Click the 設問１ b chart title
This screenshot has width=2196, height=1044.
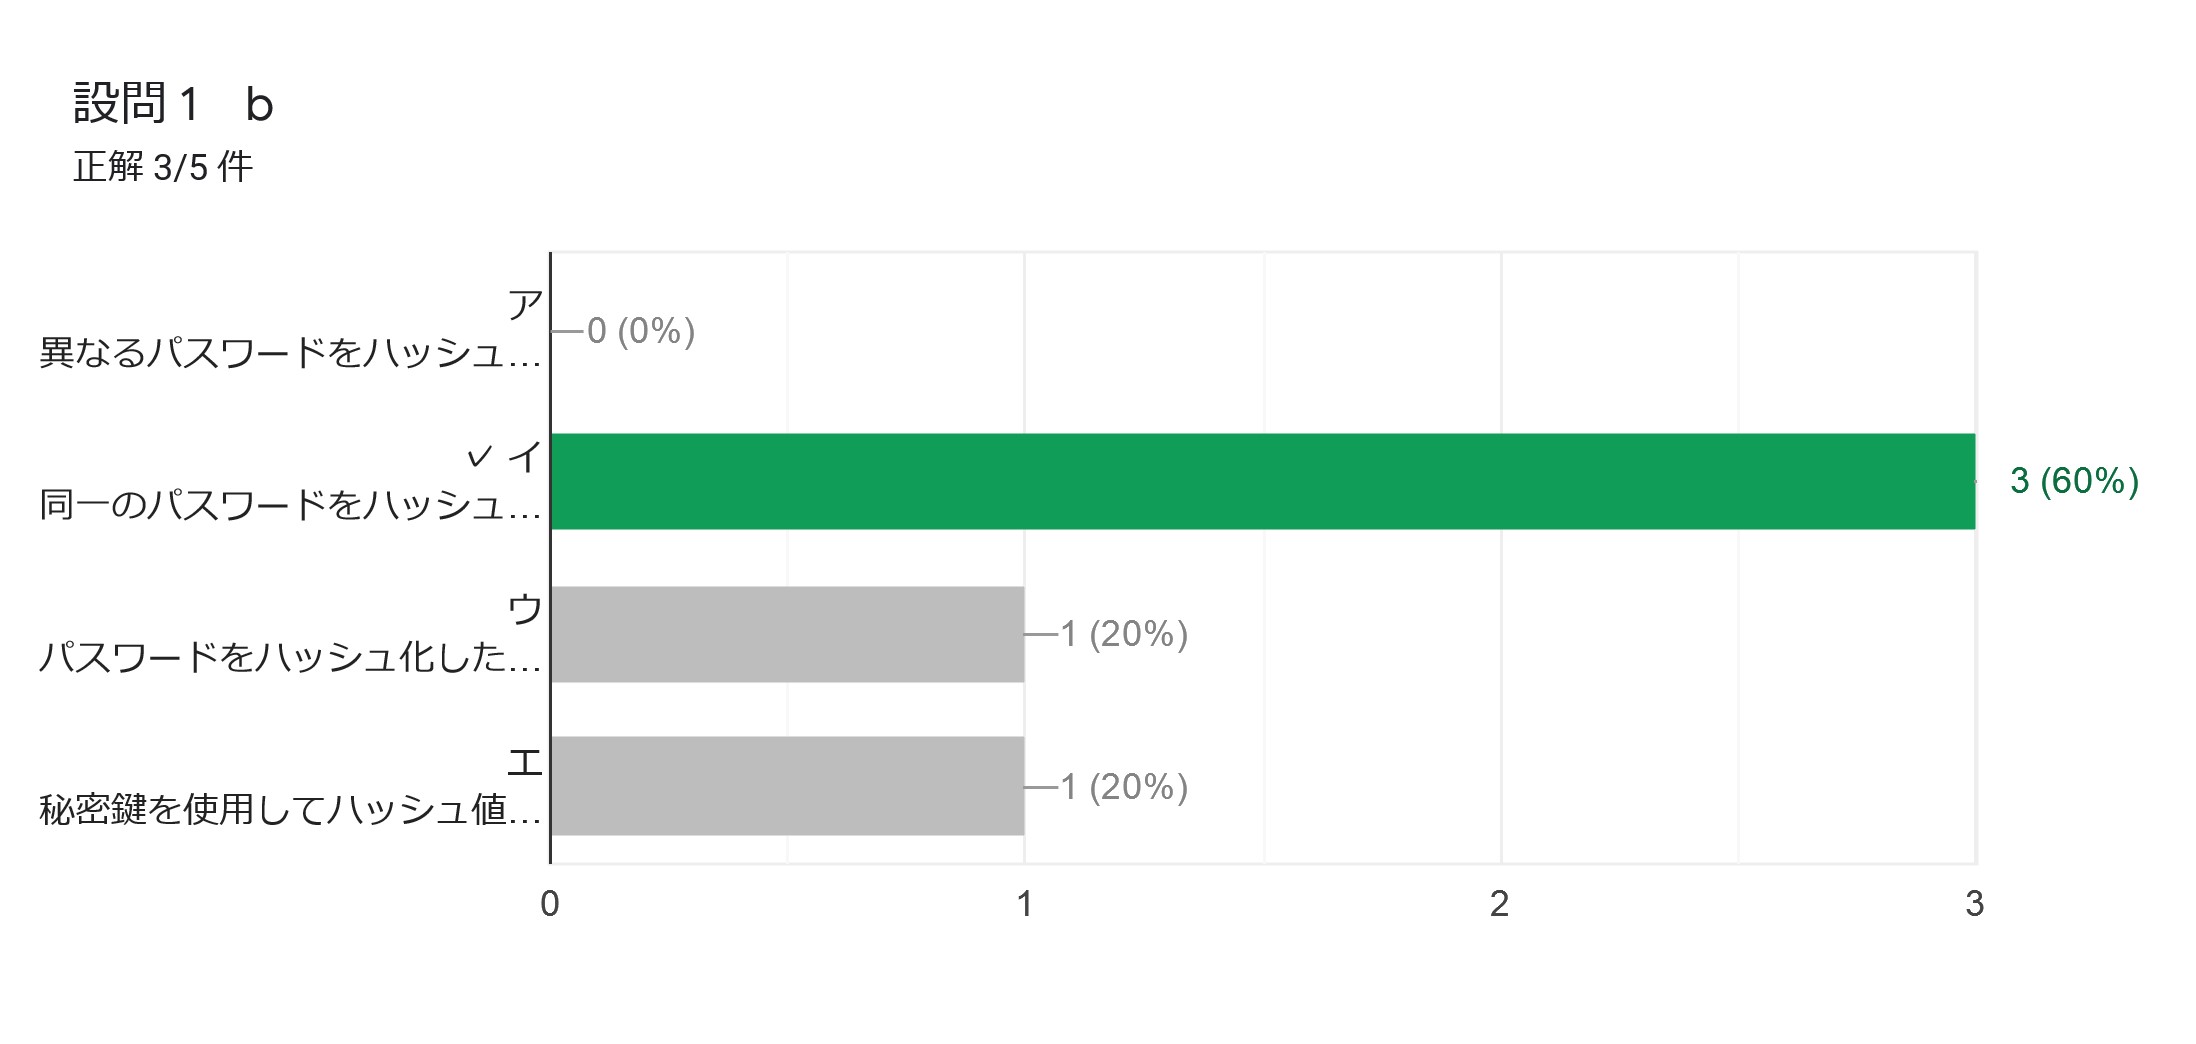(173, 103)
